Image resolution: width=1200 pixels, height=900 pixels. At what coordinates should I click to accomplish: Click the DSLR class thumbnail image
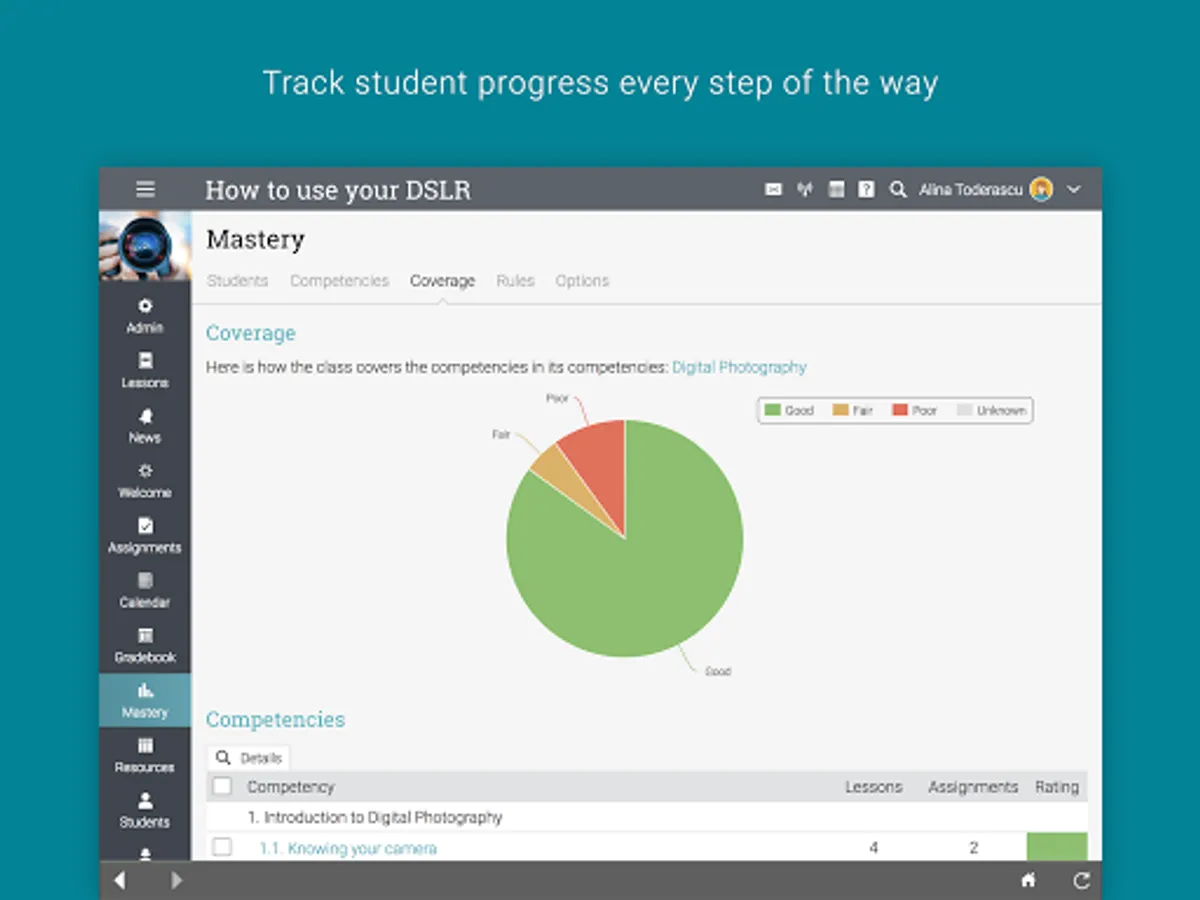(145, 246)
